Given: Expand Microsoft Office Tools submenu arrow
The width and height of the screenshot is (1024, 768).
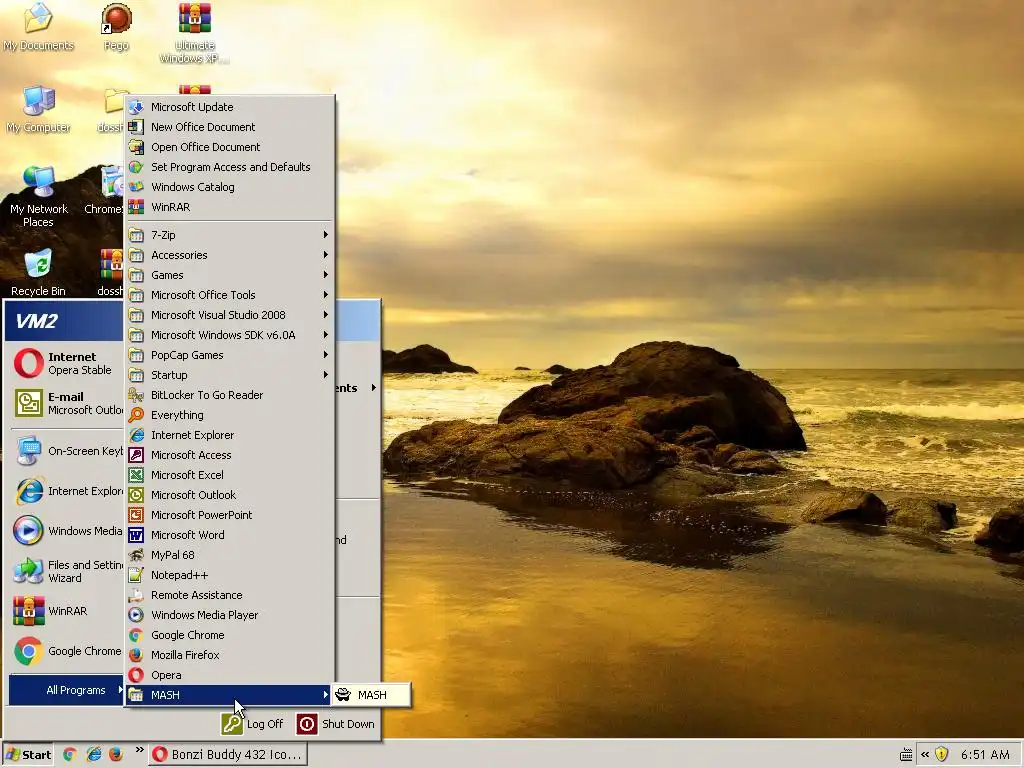Looking at the screenshot, I should point(325,295).
